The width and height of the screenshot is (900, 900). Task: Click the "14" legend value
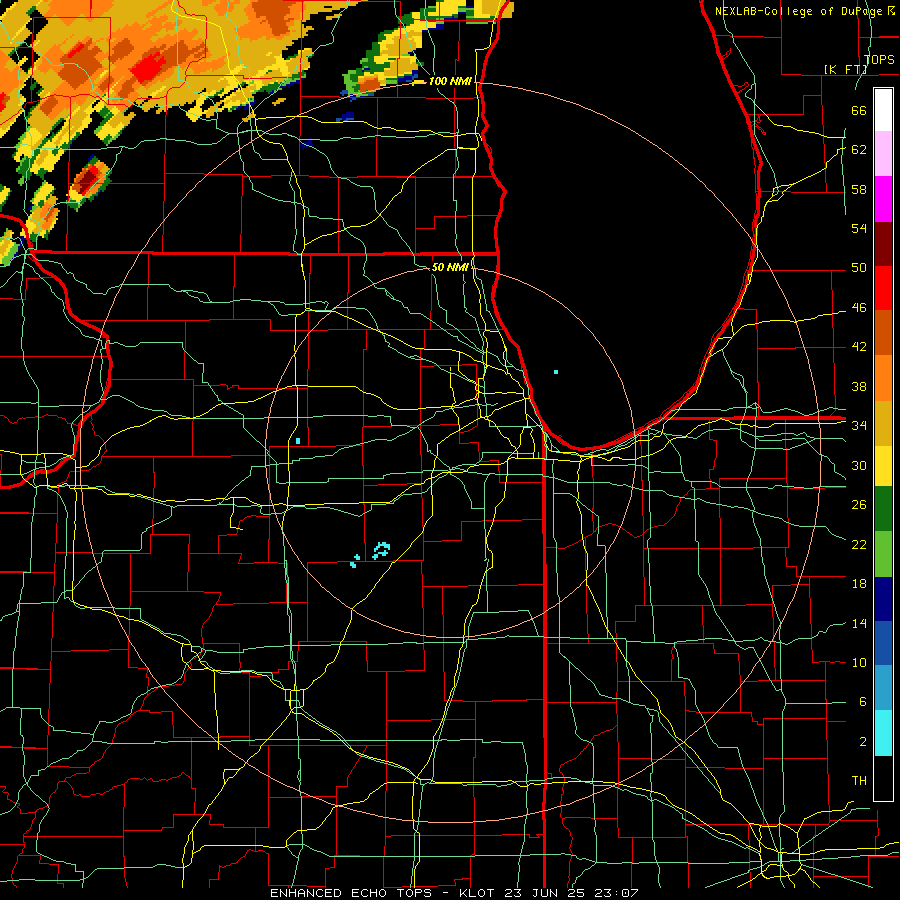pyautogui.click(x=859, y=623)
